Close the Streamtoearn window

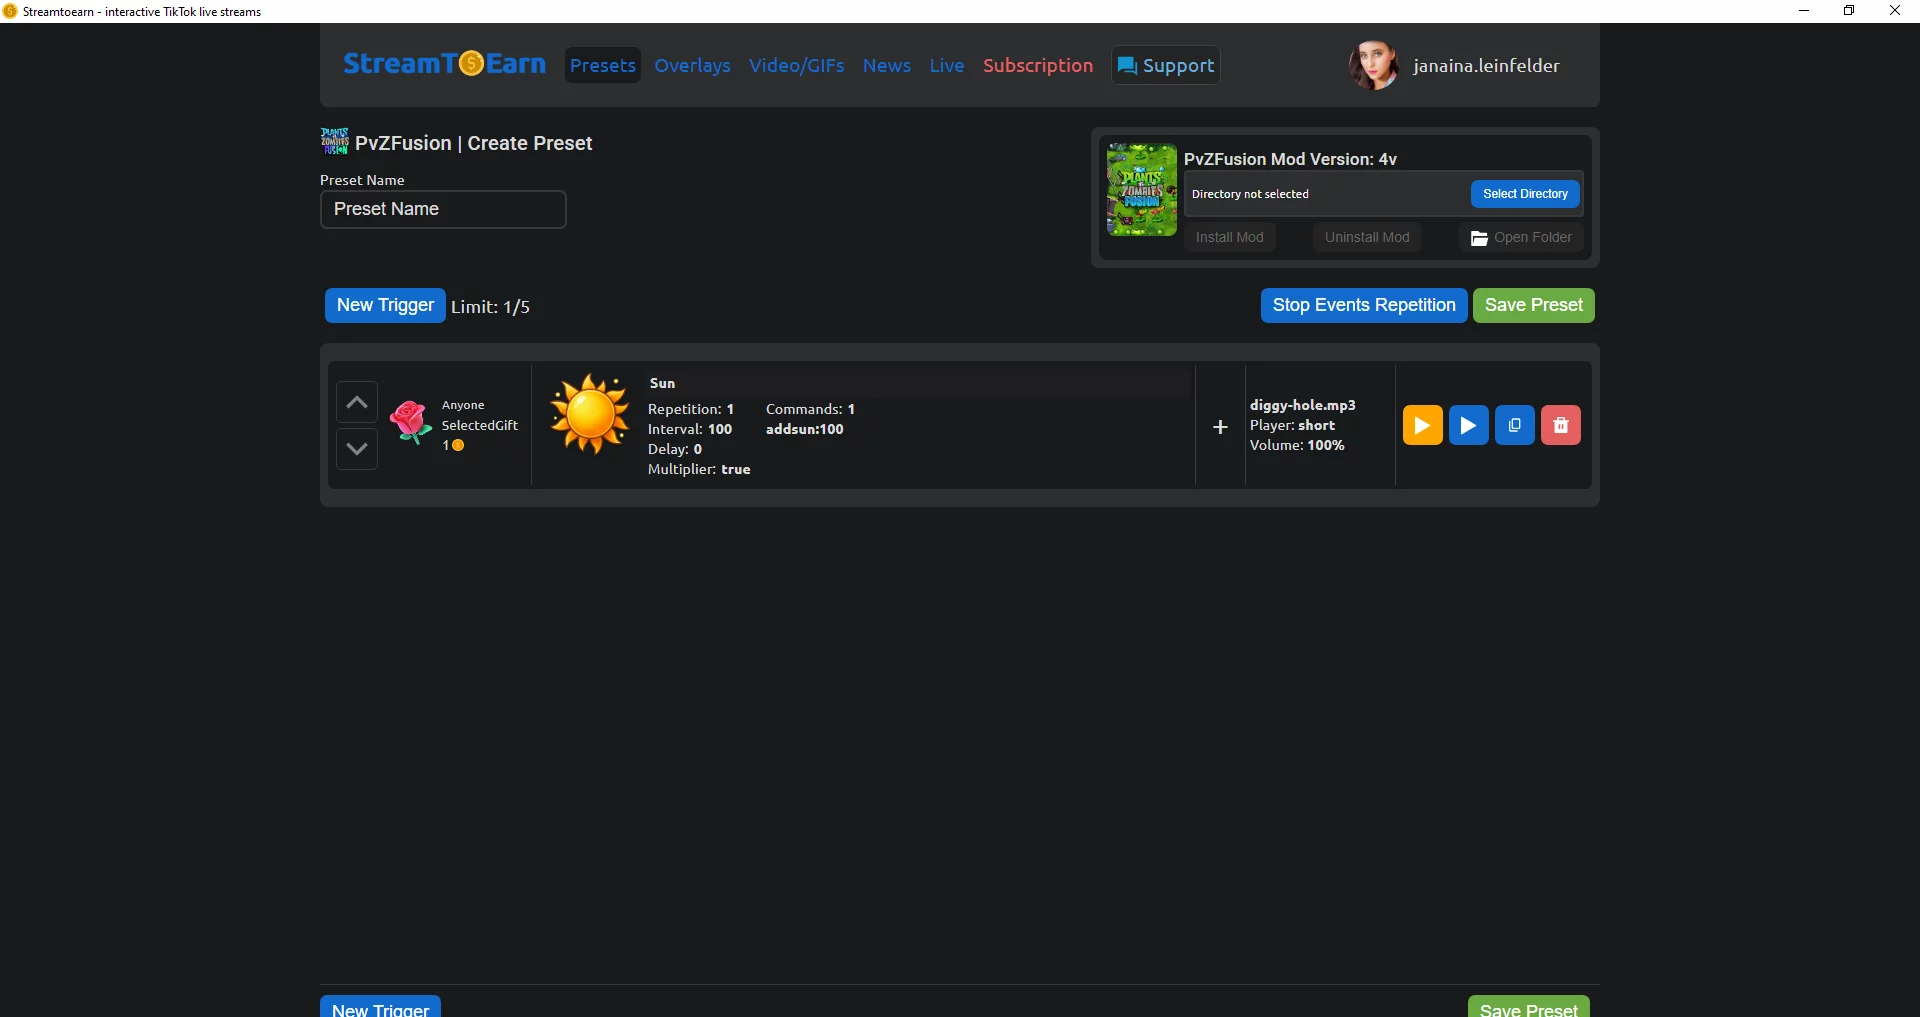click(1895, 11)
